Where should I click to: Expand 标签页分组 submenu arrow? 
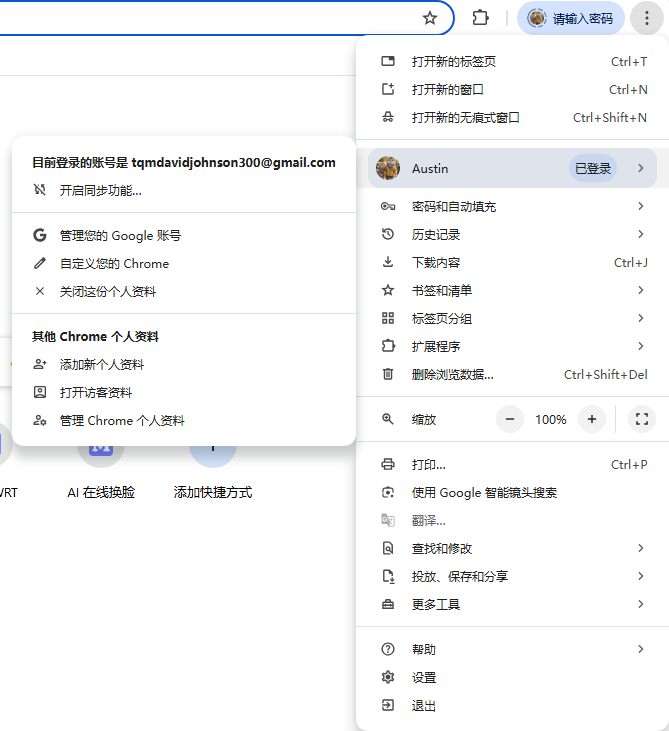tap(641, 318)
